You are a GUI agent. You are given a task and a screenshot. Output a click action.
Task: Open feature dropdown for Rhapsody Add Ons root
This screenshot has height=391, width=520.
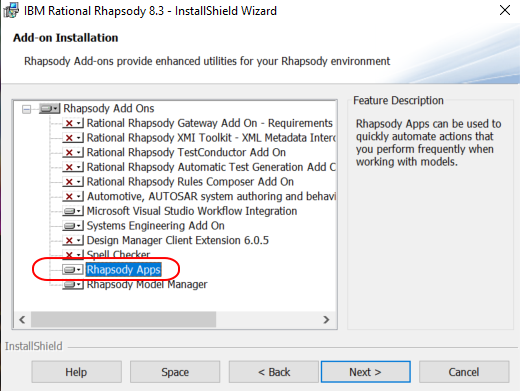(x=50, y=108)
